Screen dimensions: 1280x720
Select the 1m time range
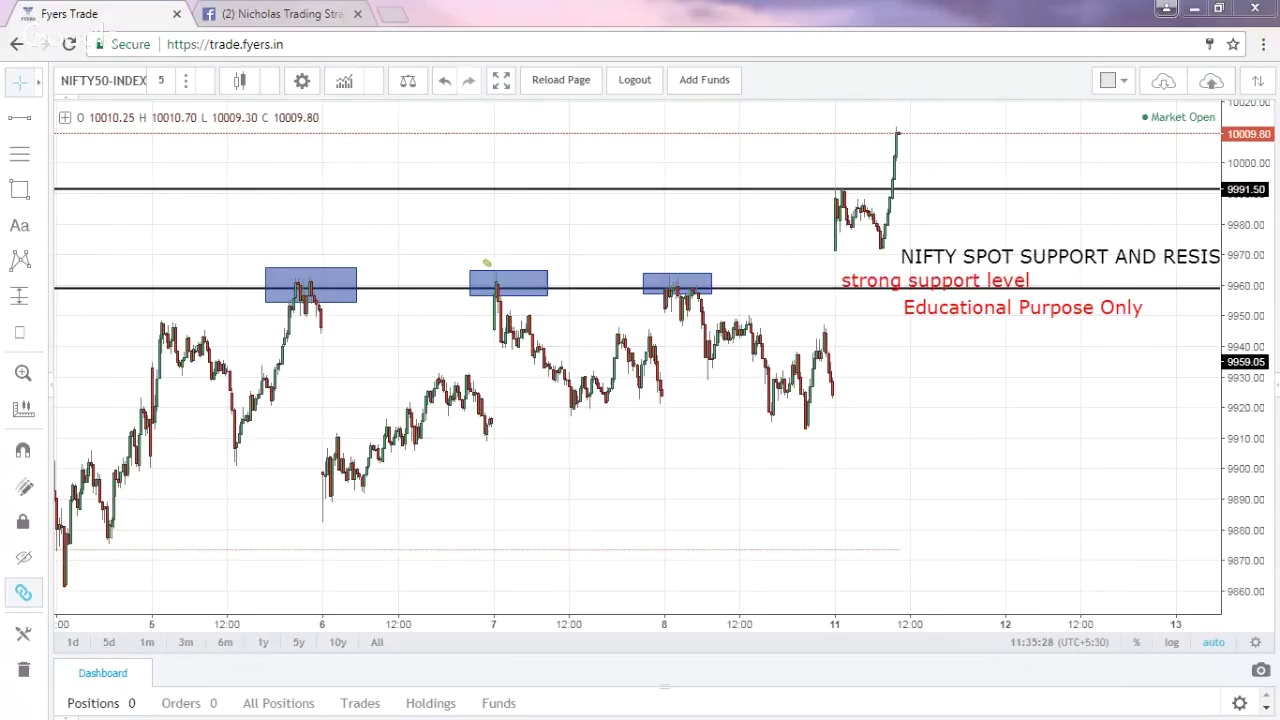tap(147, 642)
